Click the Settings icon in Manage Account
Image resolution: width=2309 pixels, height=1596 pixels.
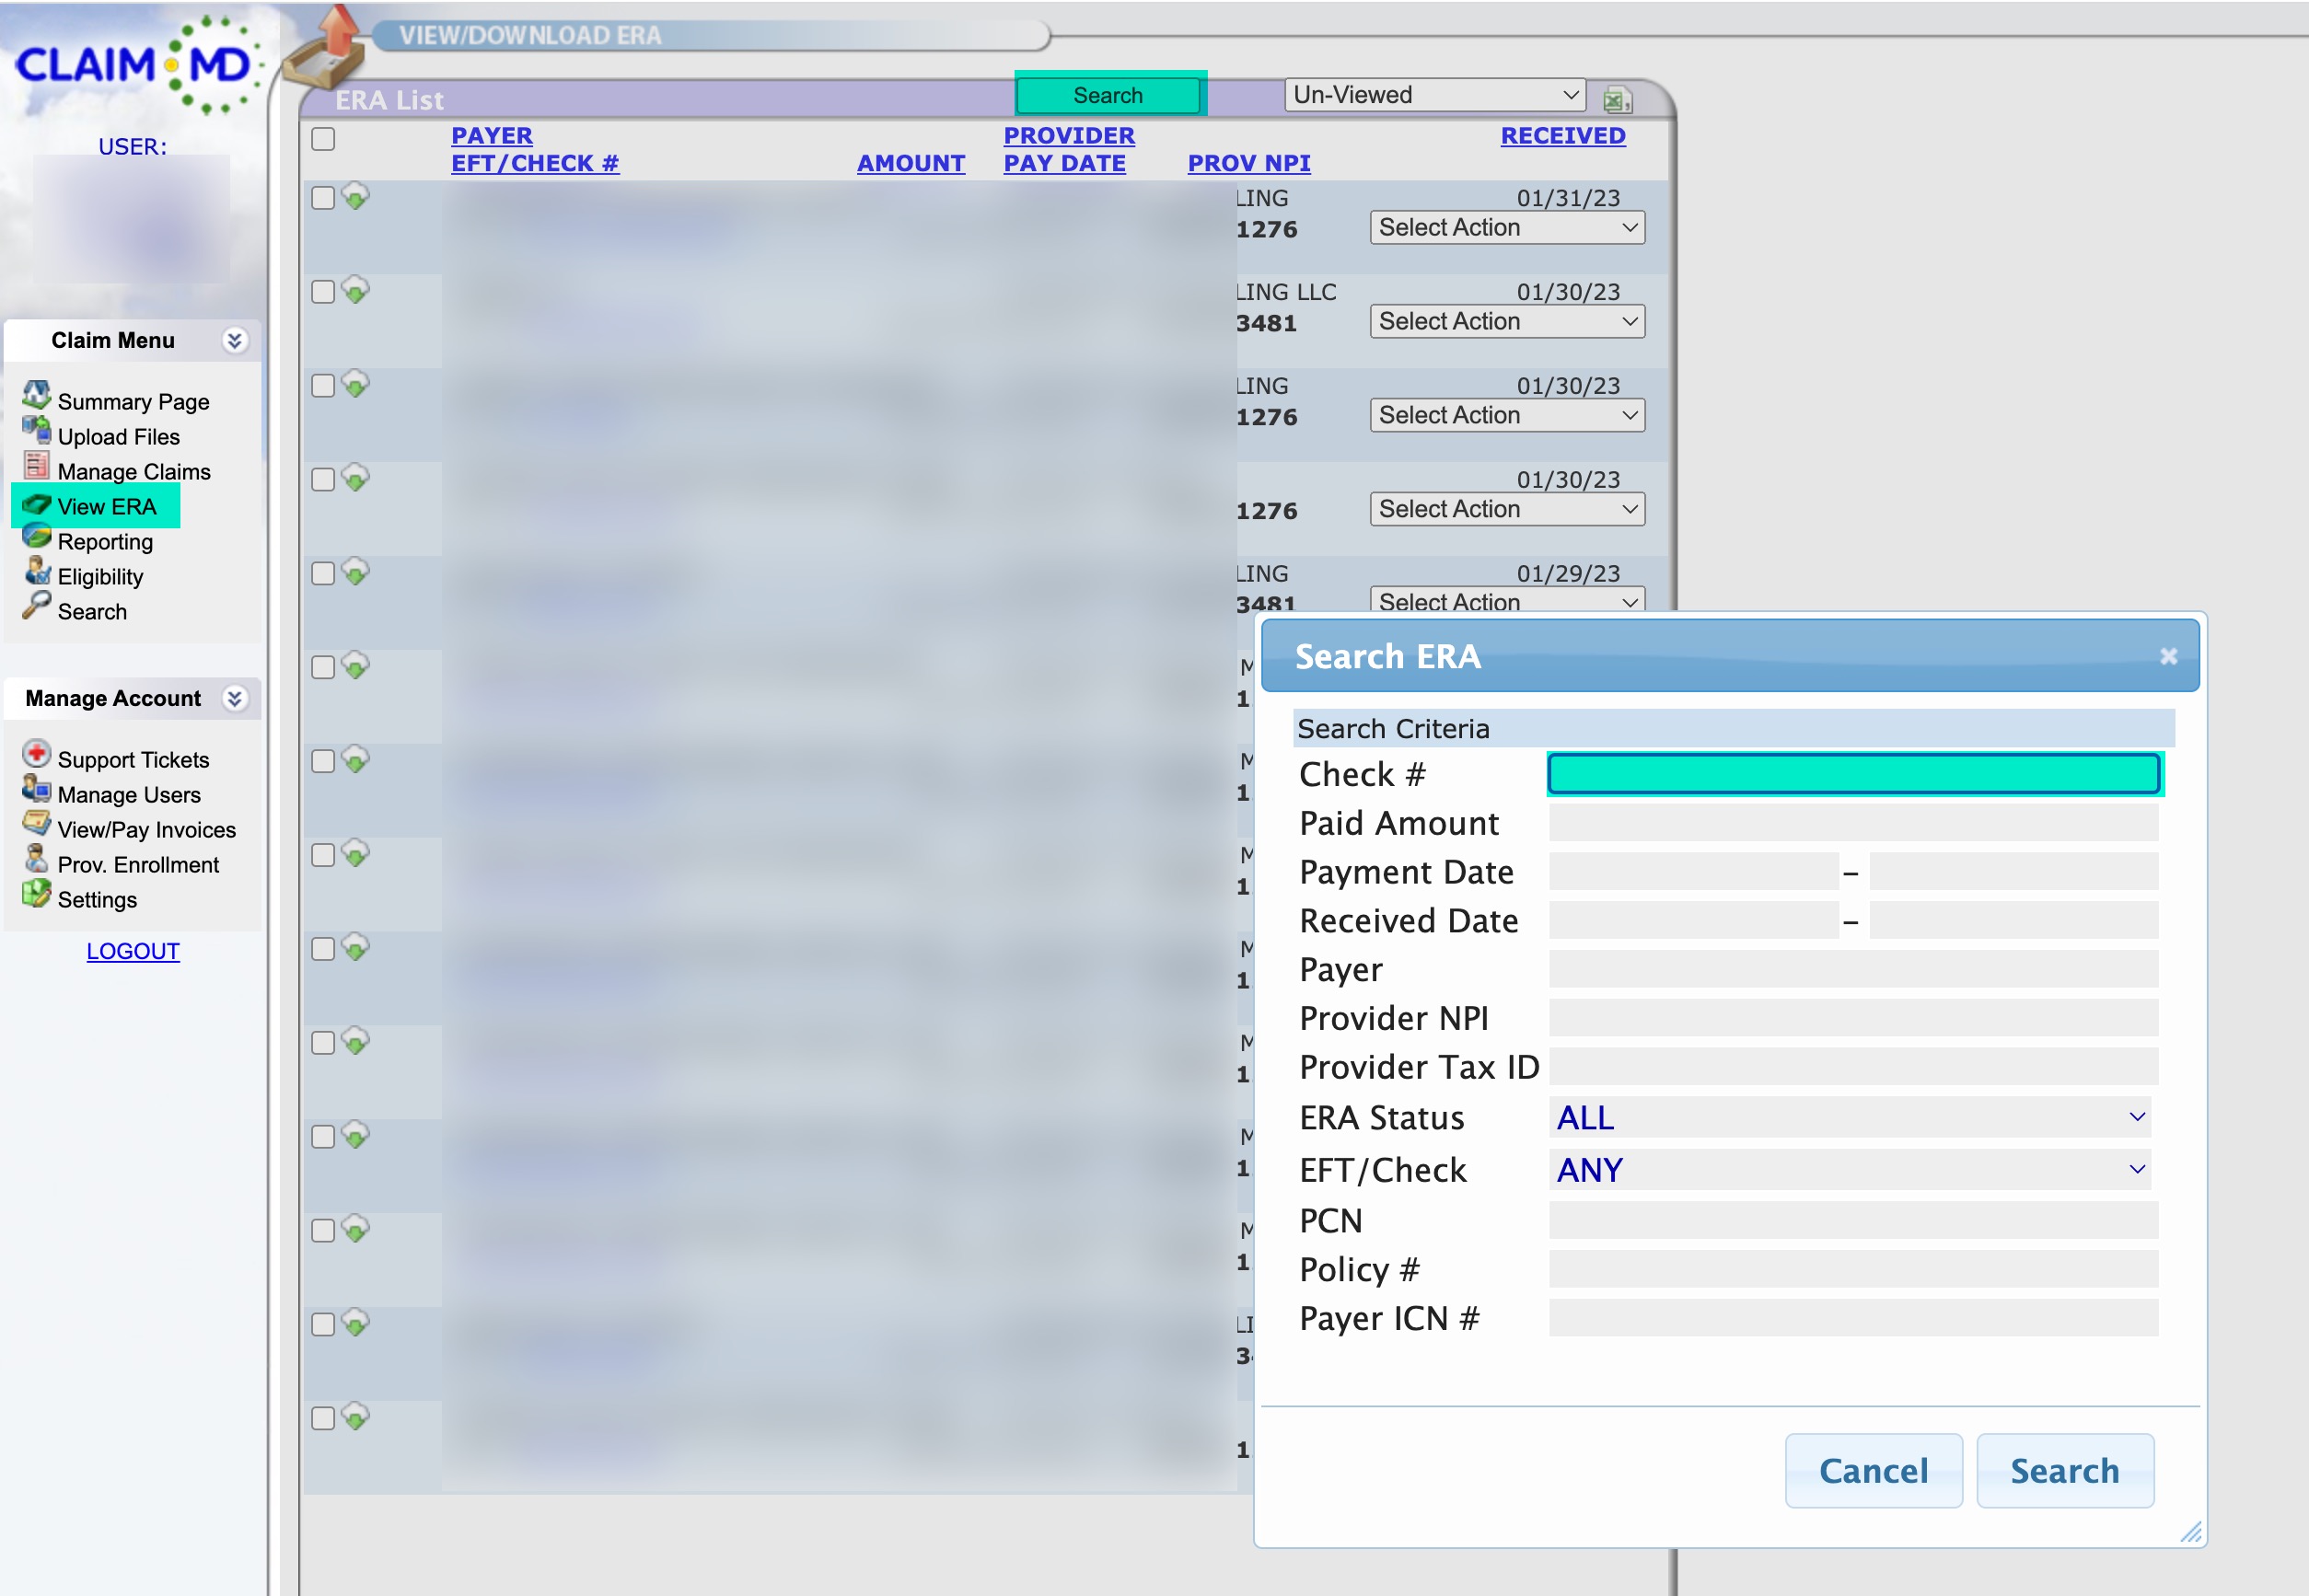pos(37,894)
